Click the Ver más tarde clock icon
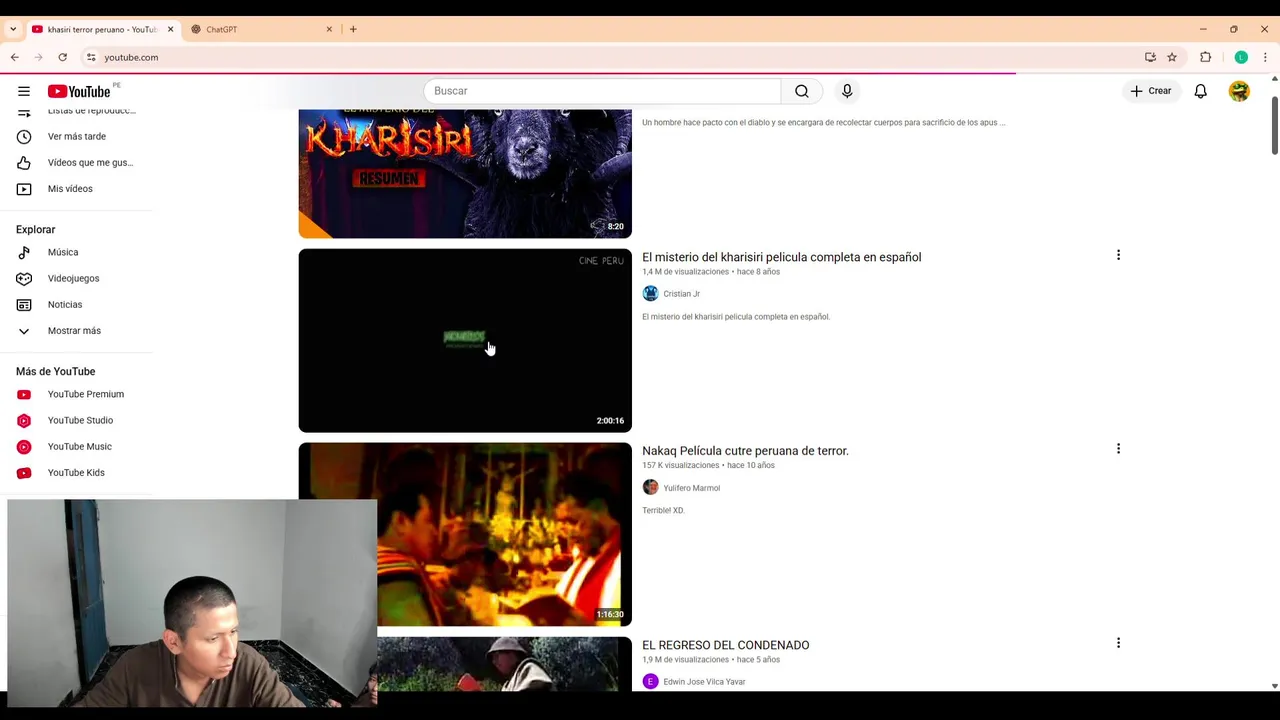The height and width of the screenshot is (720, 1280). [x=24, y=136]
